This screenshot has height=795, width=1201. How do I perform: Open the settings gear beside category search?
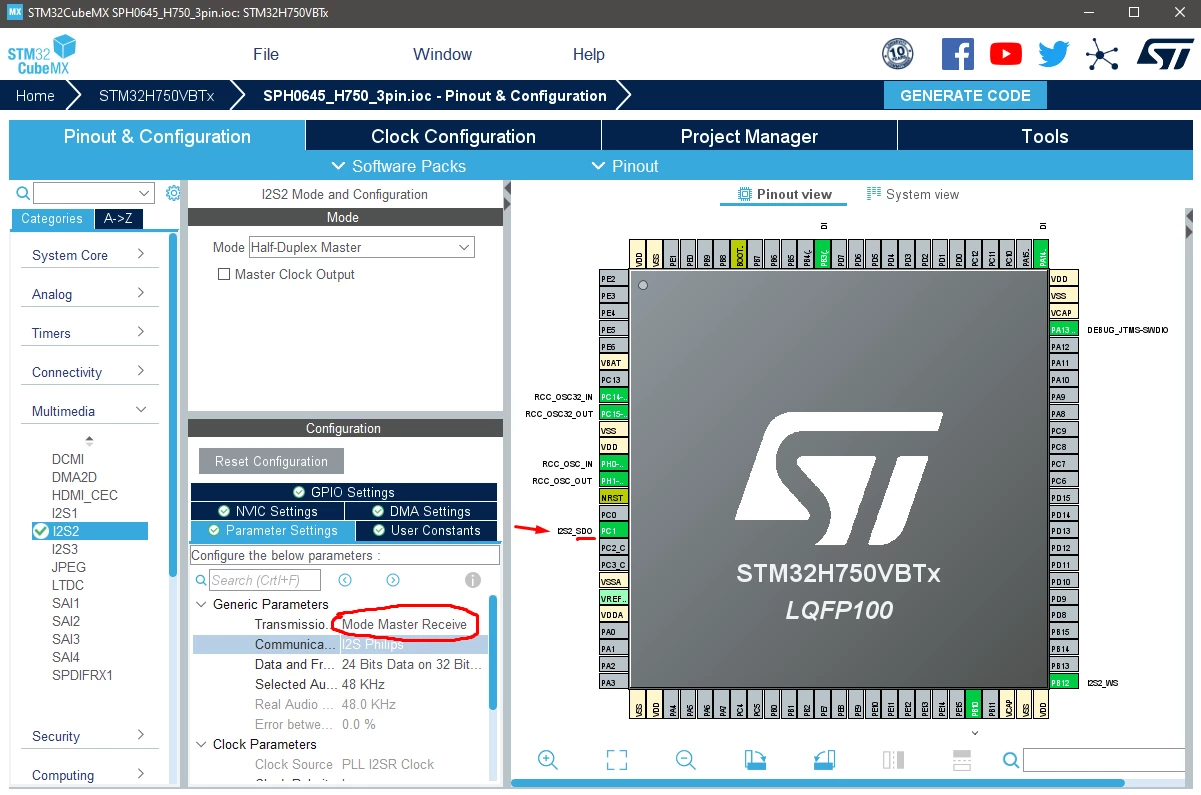tap(173, 193)
